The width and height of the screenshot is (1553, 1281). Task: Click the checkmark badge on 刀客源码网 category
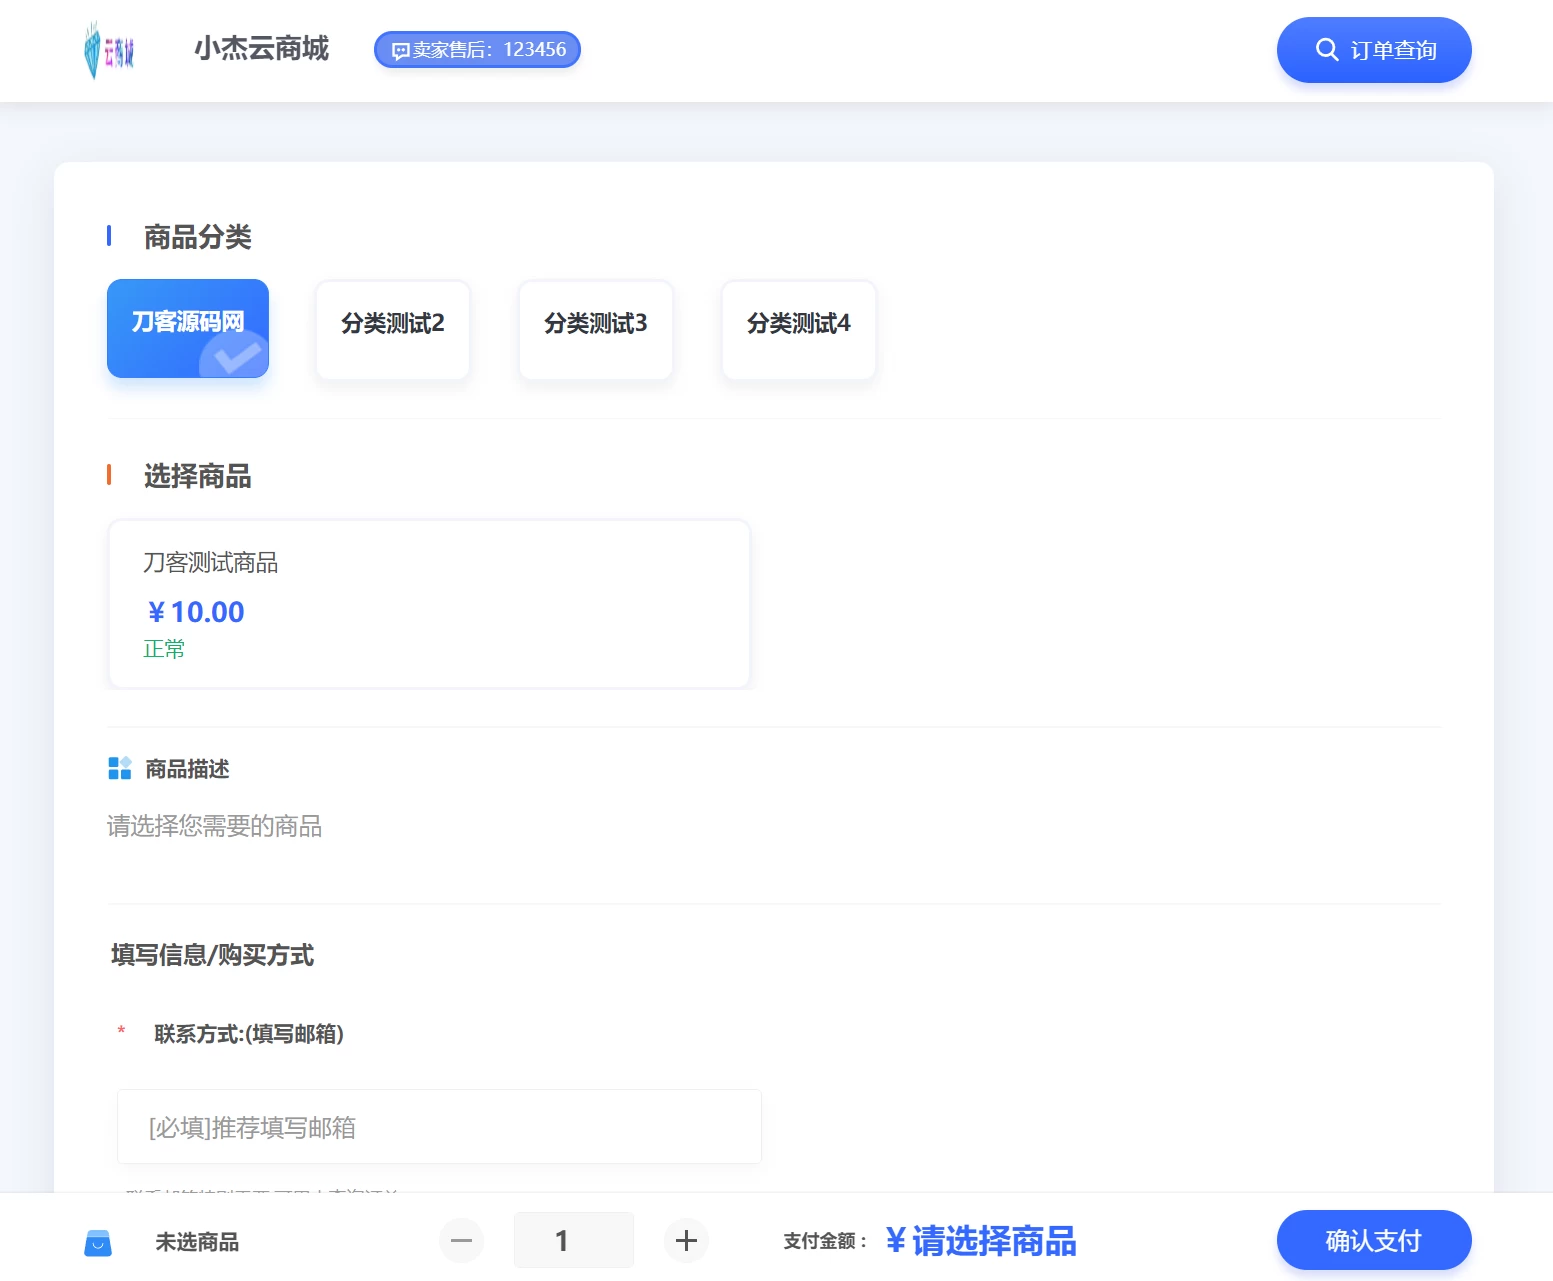233,356
